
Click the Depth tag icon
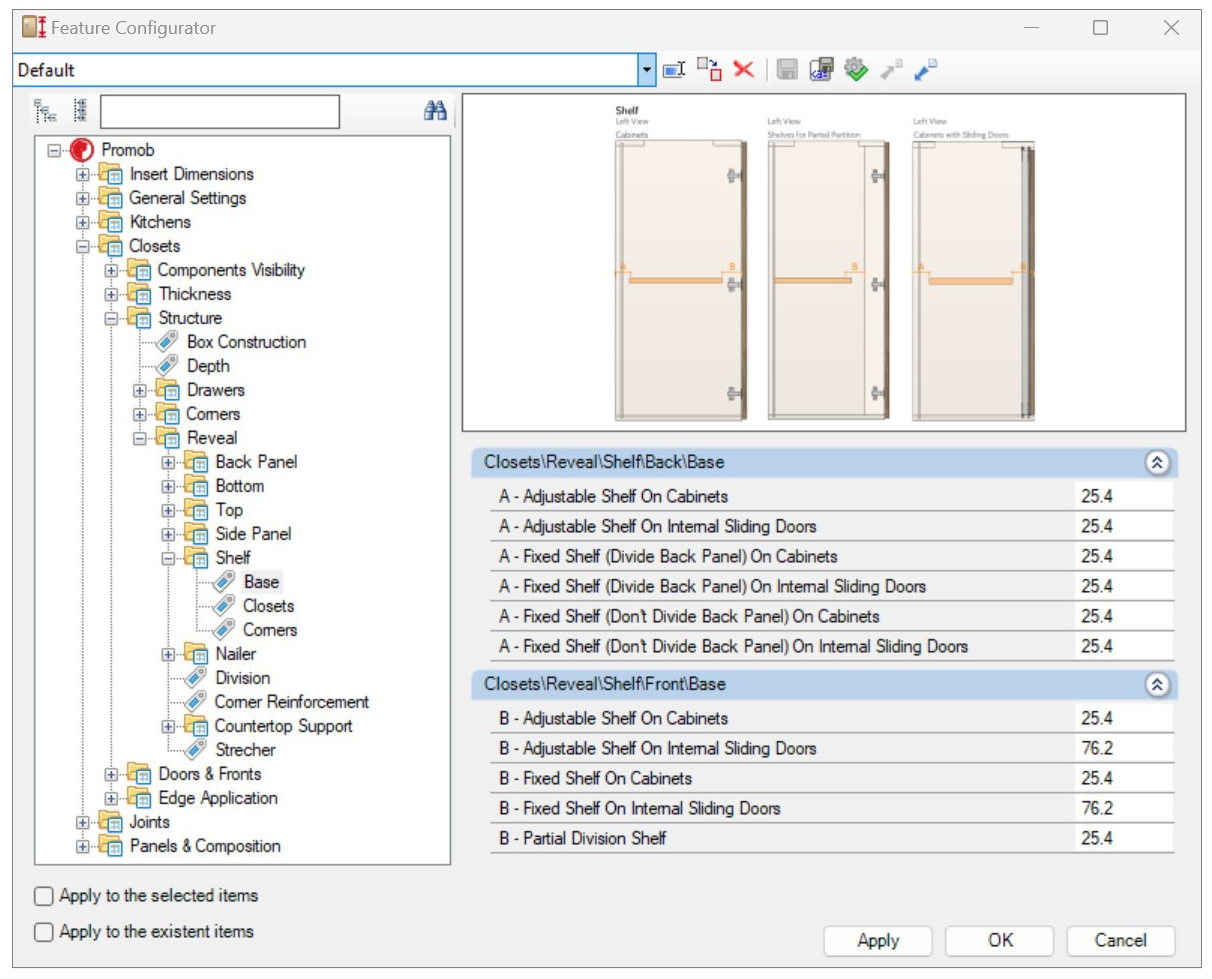point(168,366)
